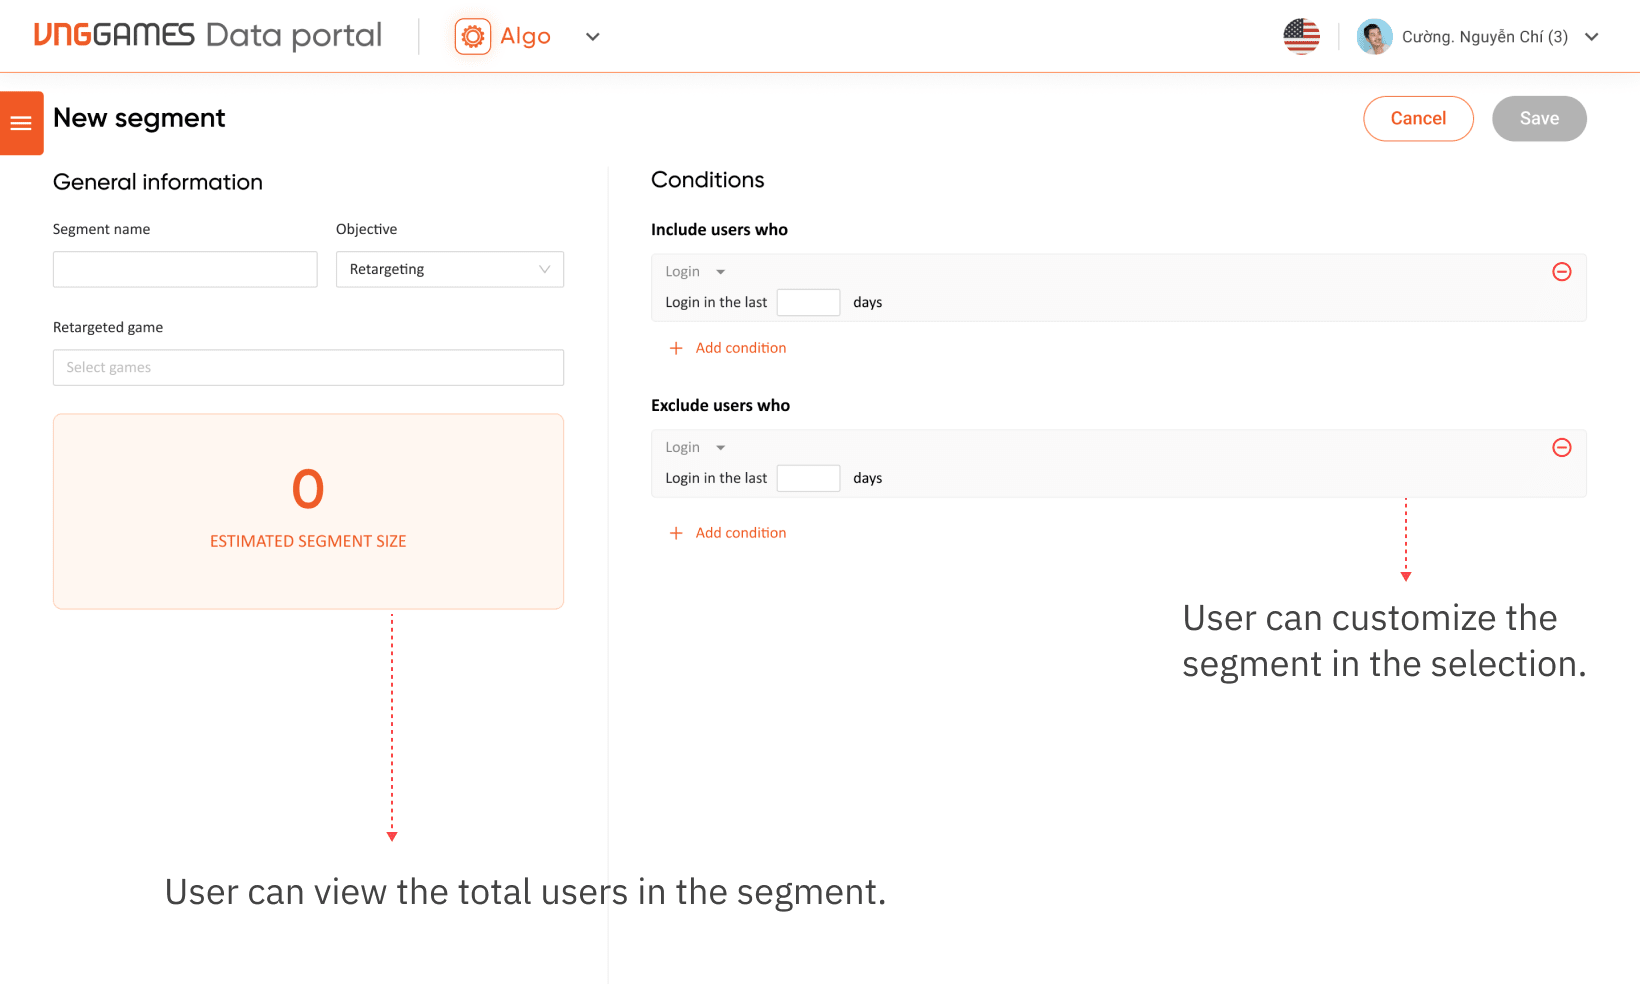Click the plus icon under Exclude users
1640x984 pixels.
coord(676,533)
